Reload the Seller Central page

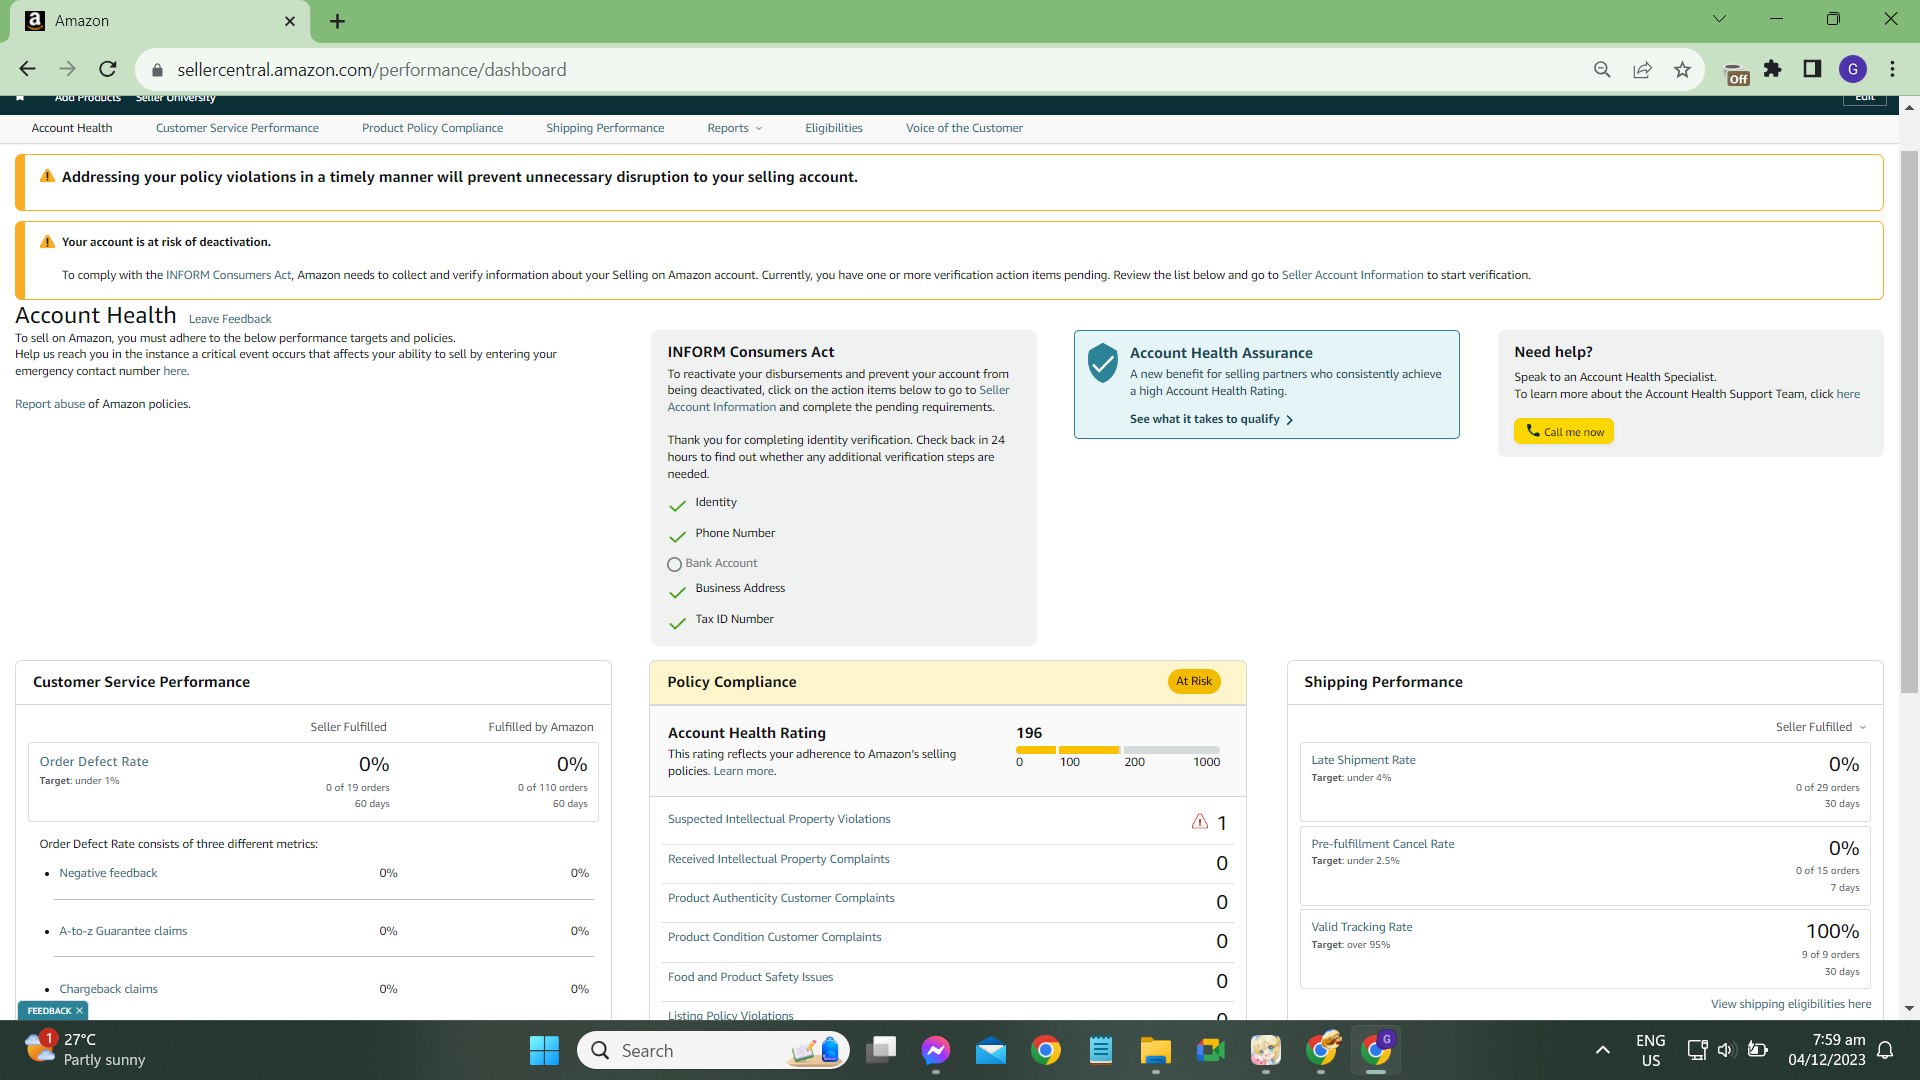(108, 69)
